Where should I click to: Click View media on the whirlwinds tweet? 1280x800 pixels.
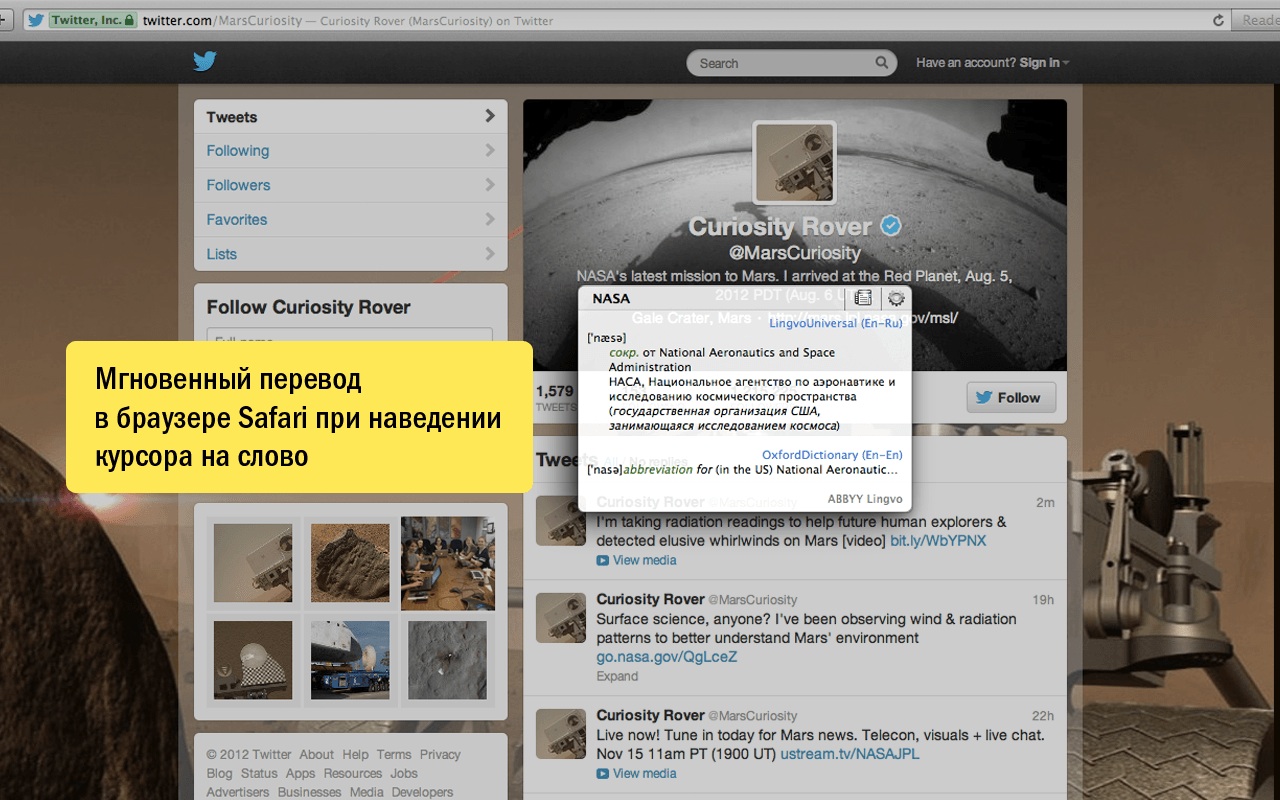[644, 560]
